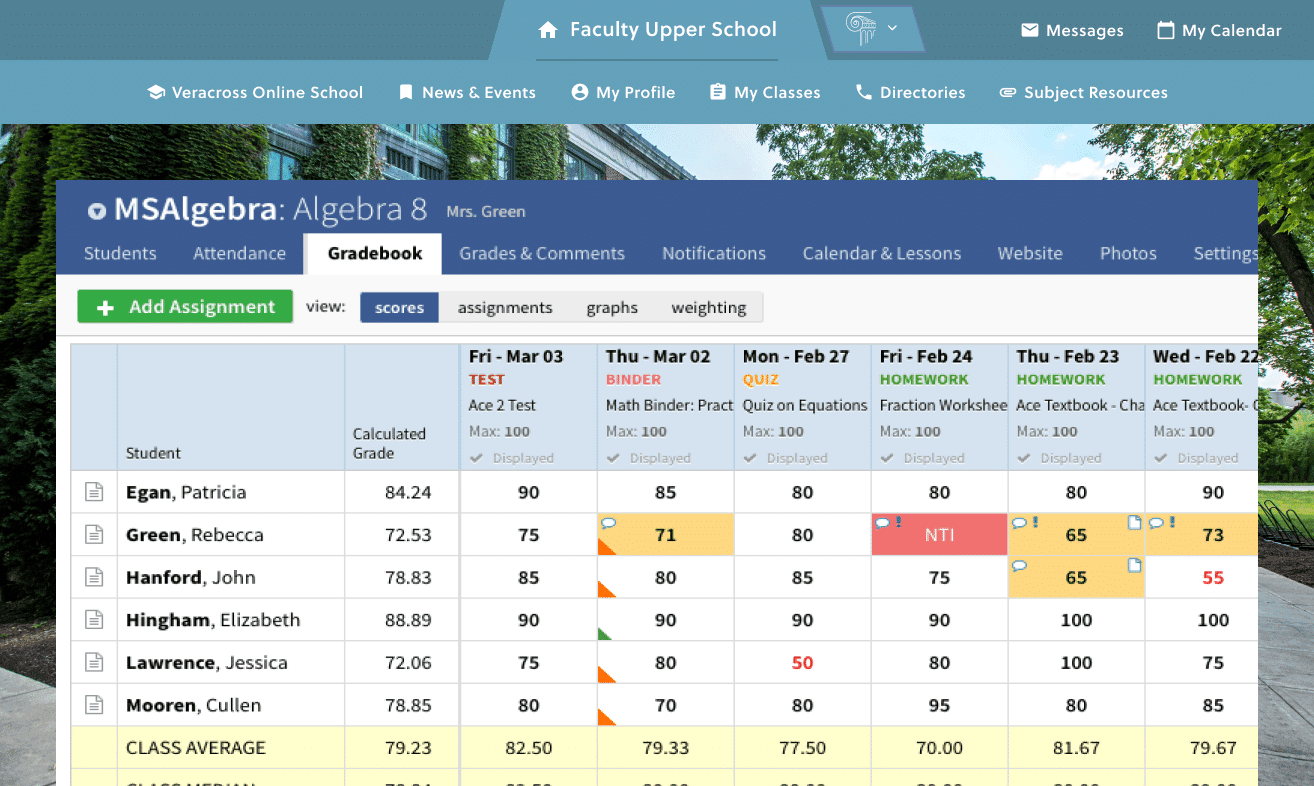Image resolution: width=1314 pixels, height=786 pixels.
Task: Open My Classes link
Action: (765, 92)
